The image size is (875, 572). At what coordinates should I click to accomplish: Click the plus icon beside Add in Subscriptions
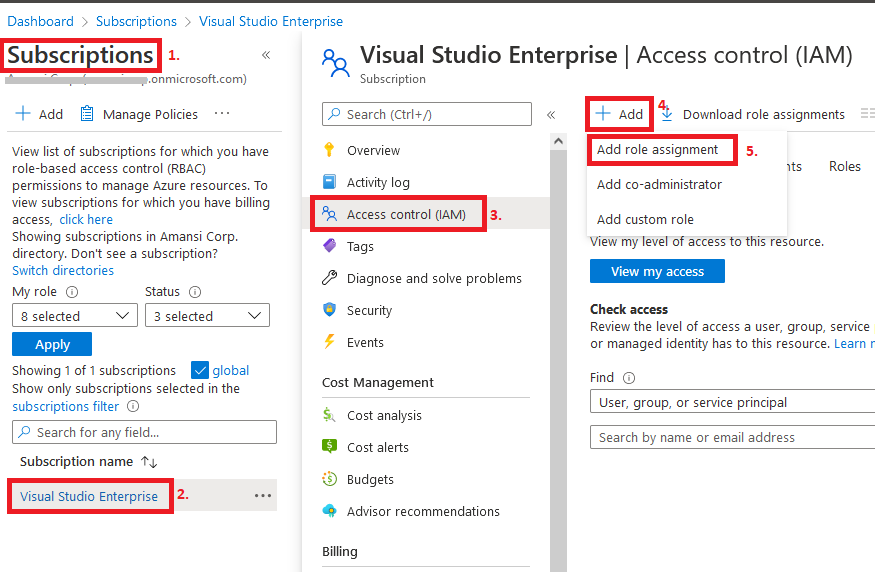click(x=23, y=113)
